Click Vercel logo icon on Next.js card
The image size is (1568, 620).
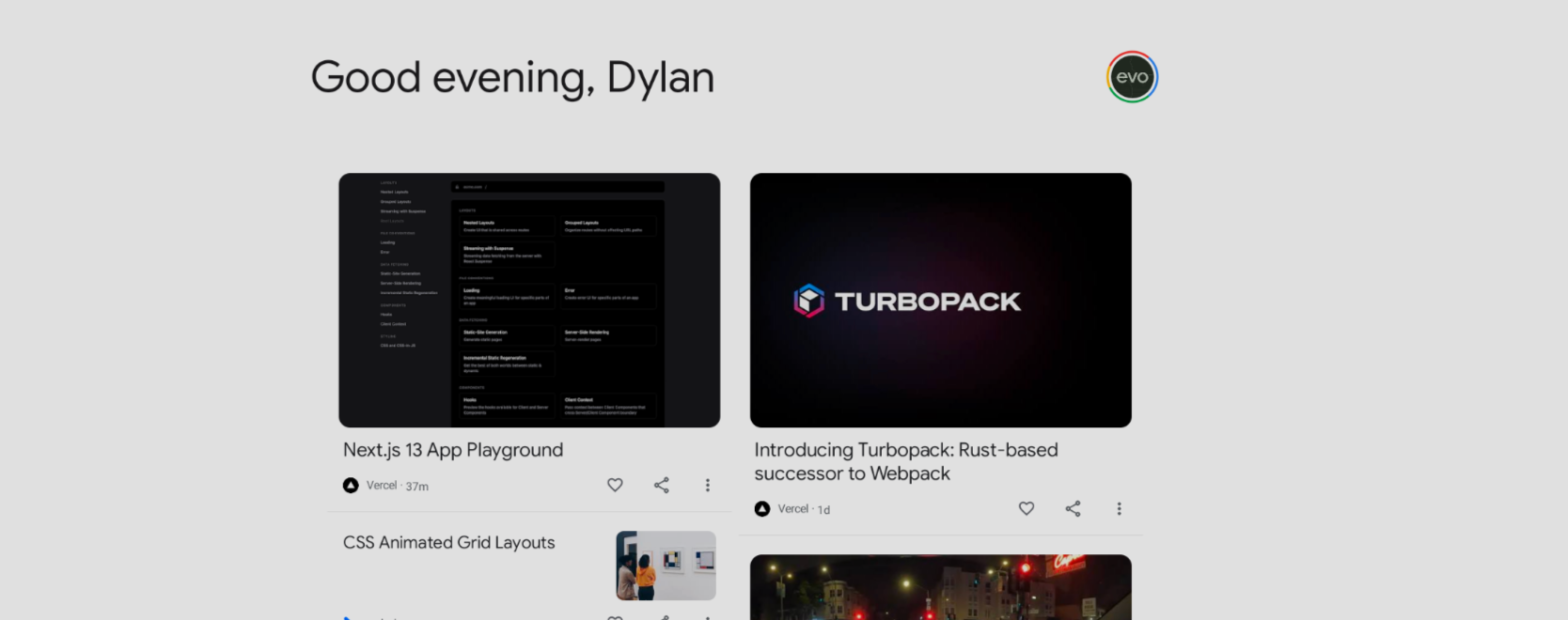tap(351, 486)
